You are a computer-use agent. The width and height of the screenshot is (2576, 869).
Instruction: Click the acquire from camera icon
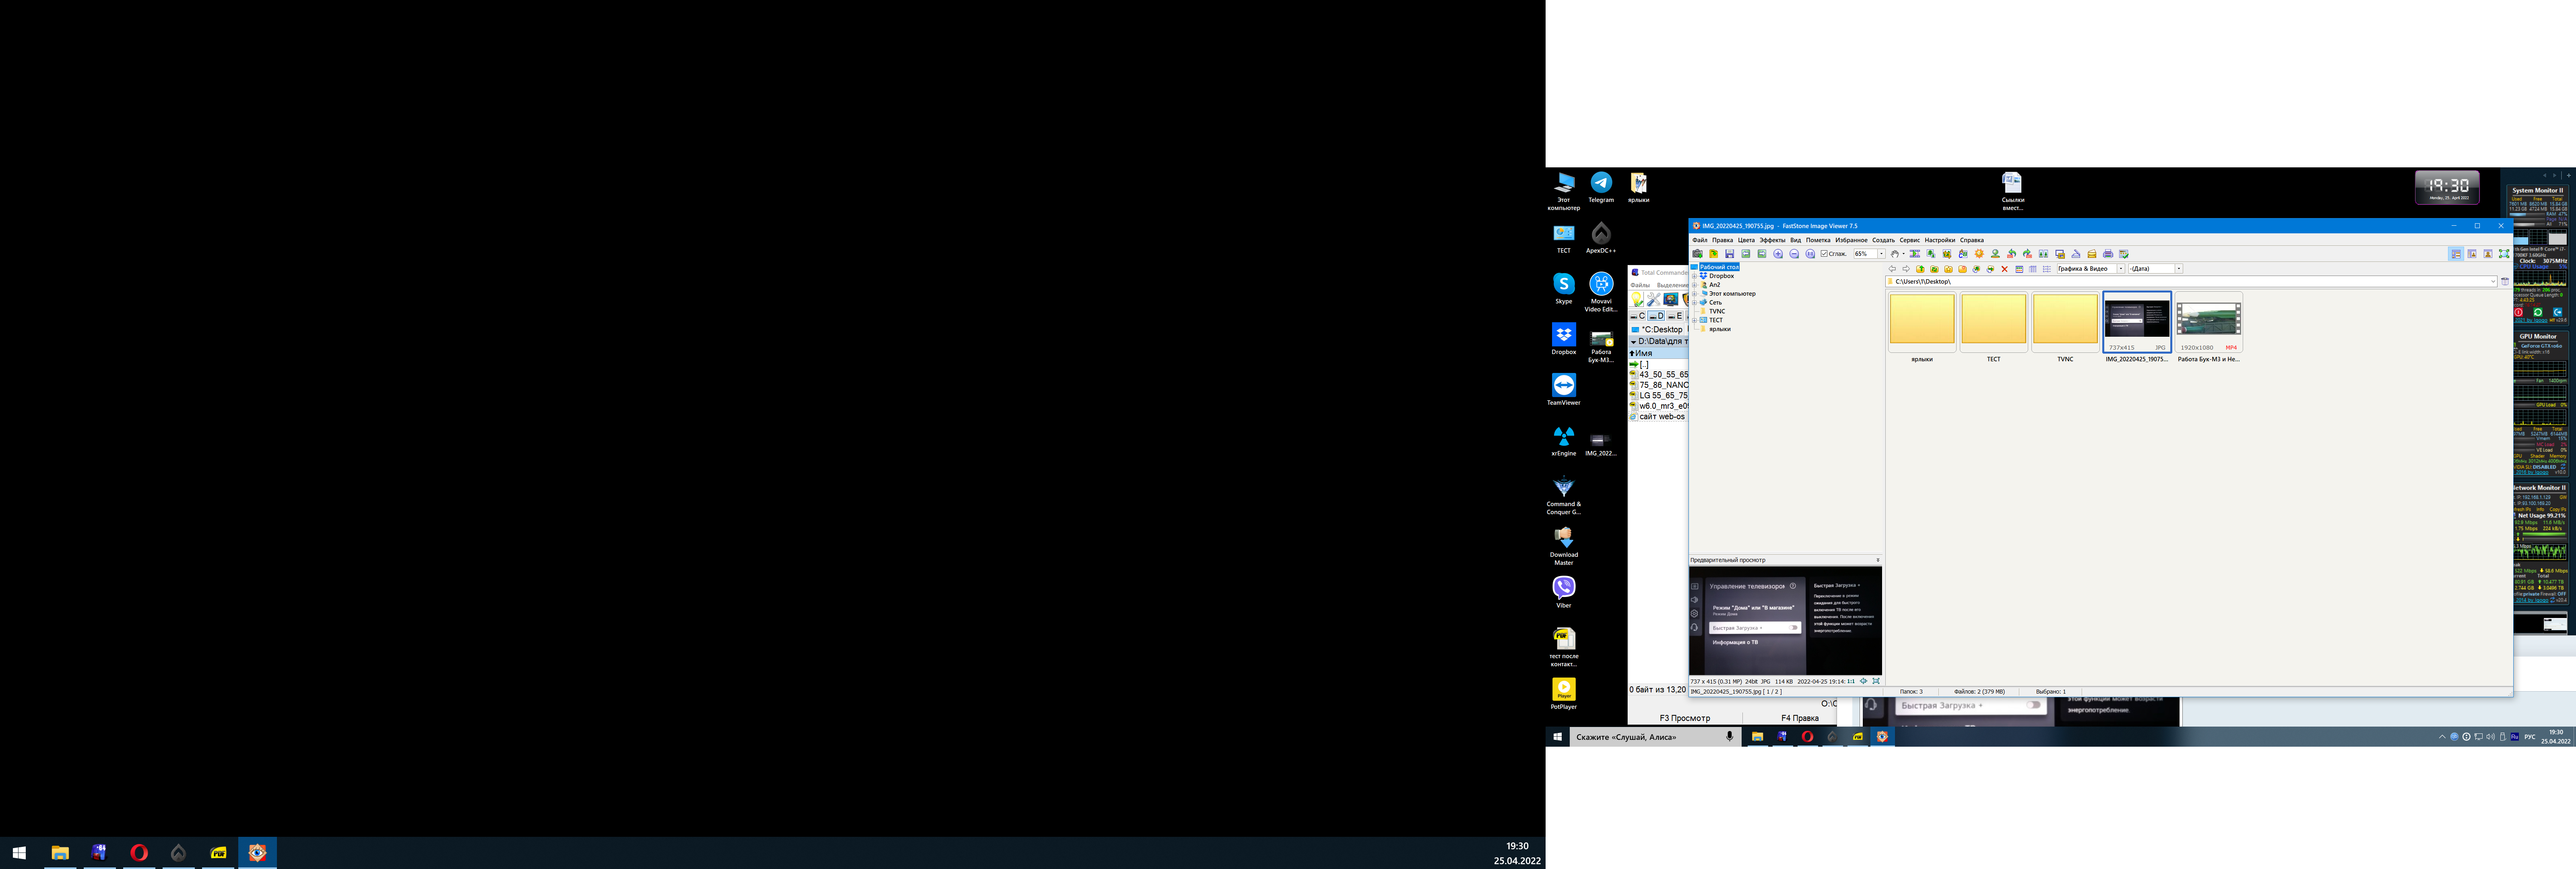1698,254
